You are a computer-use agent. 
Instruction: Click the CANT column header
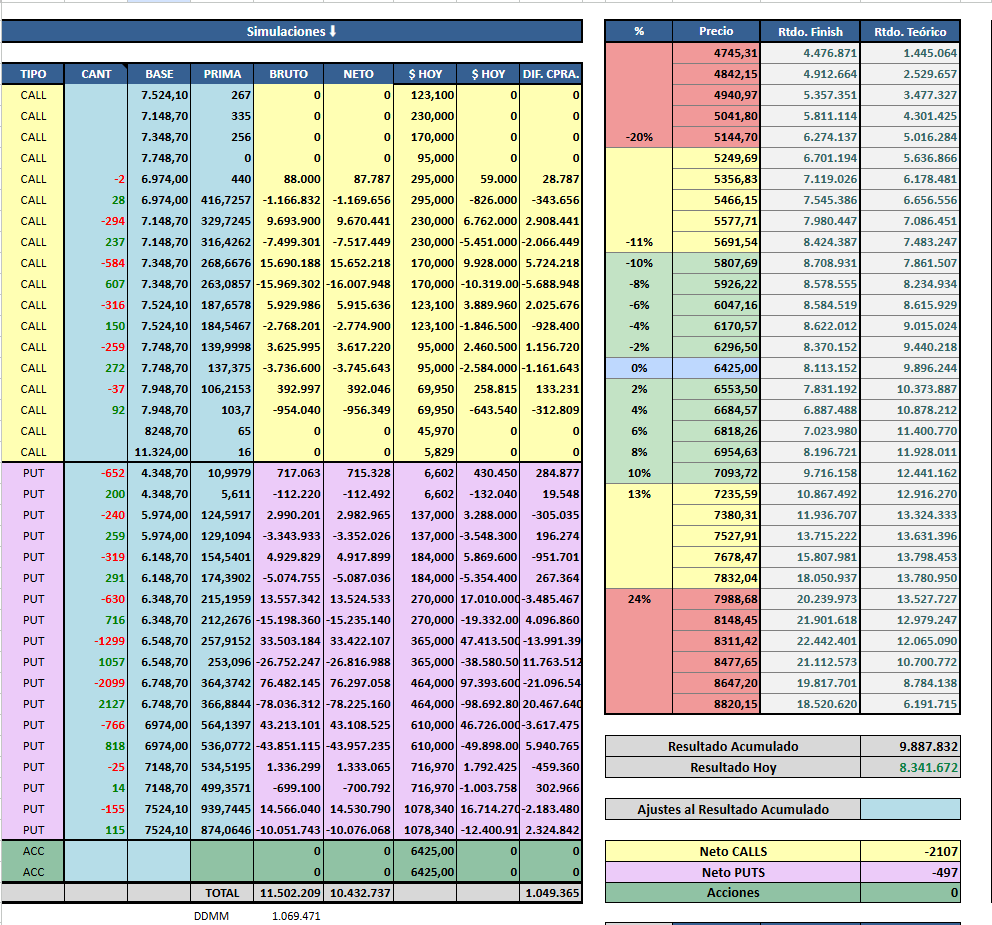coord(96,74)
